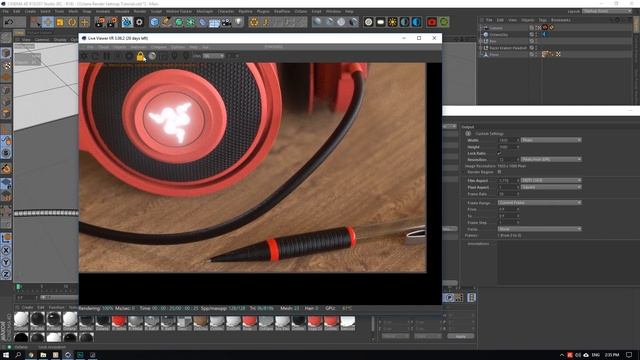Viewport: 640px width, 360px height.
Task: Open the Pixel Aspect Square dropdown
Action: pos(551,187)
